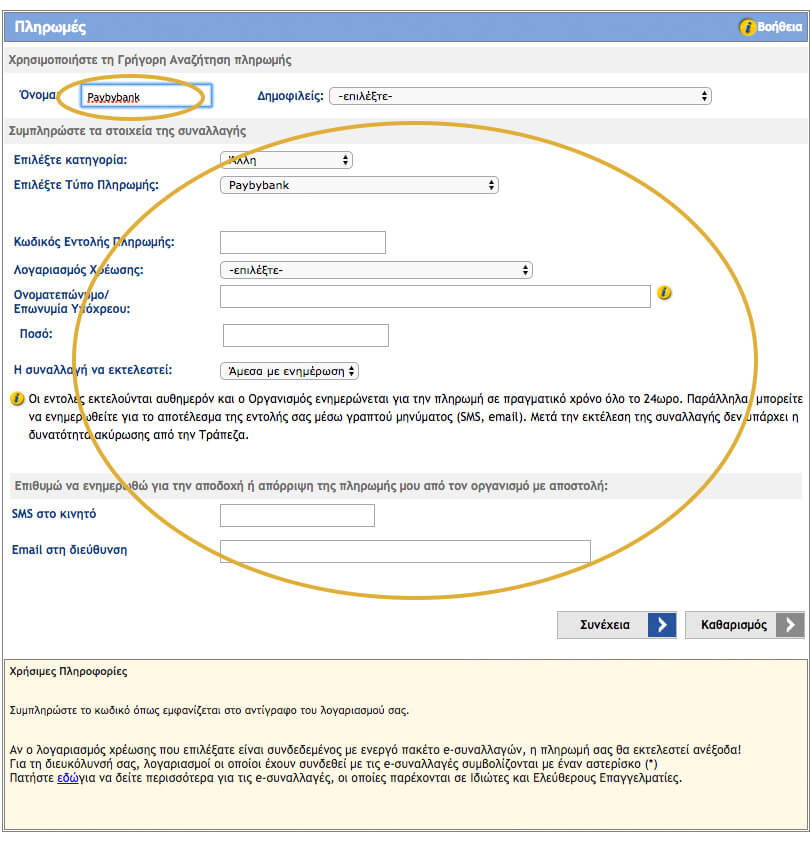Viewport: 810px width, 846px height.
Task: Click blue arrow on the Συνέχεια button
Action: click(x=661, y=625)
